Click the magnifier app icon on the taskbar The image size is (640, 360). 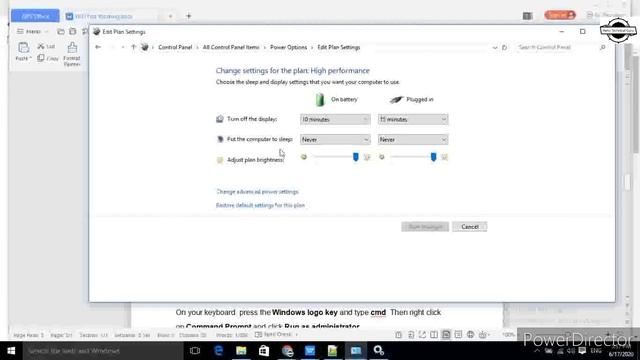[x=379, y=351]
